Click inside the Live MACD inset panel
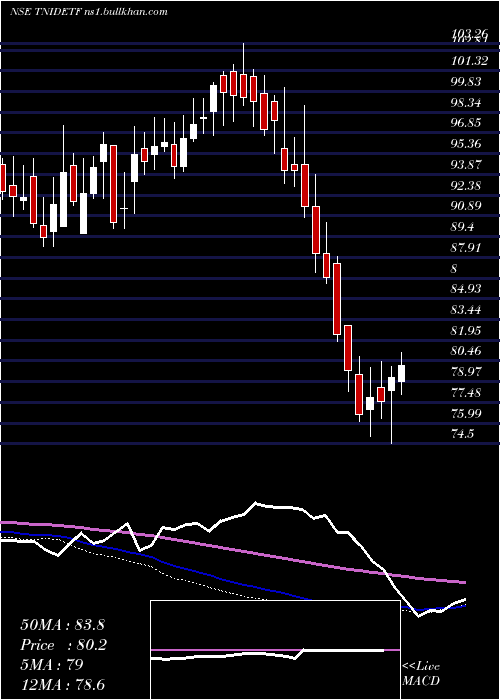Screen dimensions: 500x700 click(275, 650)
